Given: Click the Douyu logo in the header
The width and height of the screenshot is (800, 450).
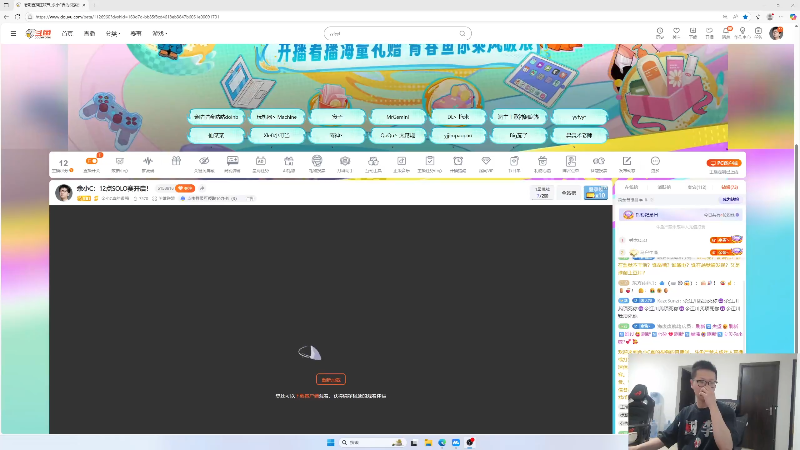Looking at the screenshot, I should [x=39, y=34].
